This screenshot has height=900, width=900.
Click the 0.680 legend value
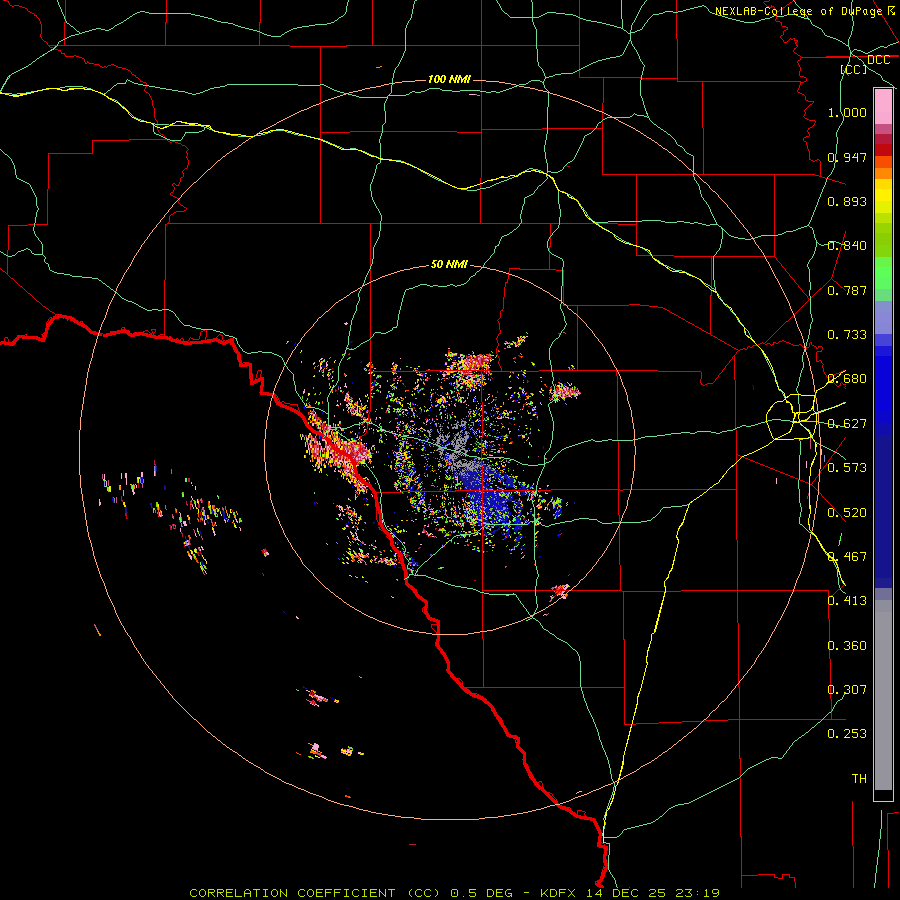(x=847, y=379)
